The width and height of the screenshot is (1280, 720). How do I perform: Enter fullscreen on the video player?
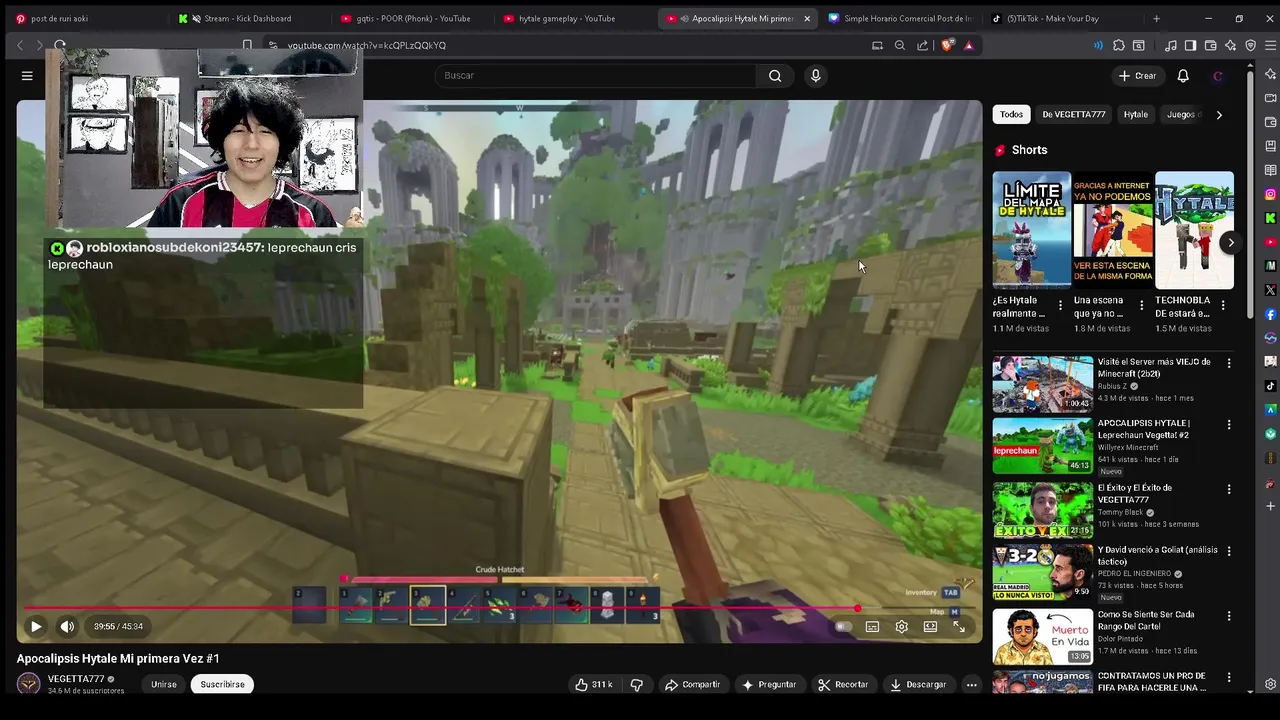pyautogui.click(x=959, y=627)
